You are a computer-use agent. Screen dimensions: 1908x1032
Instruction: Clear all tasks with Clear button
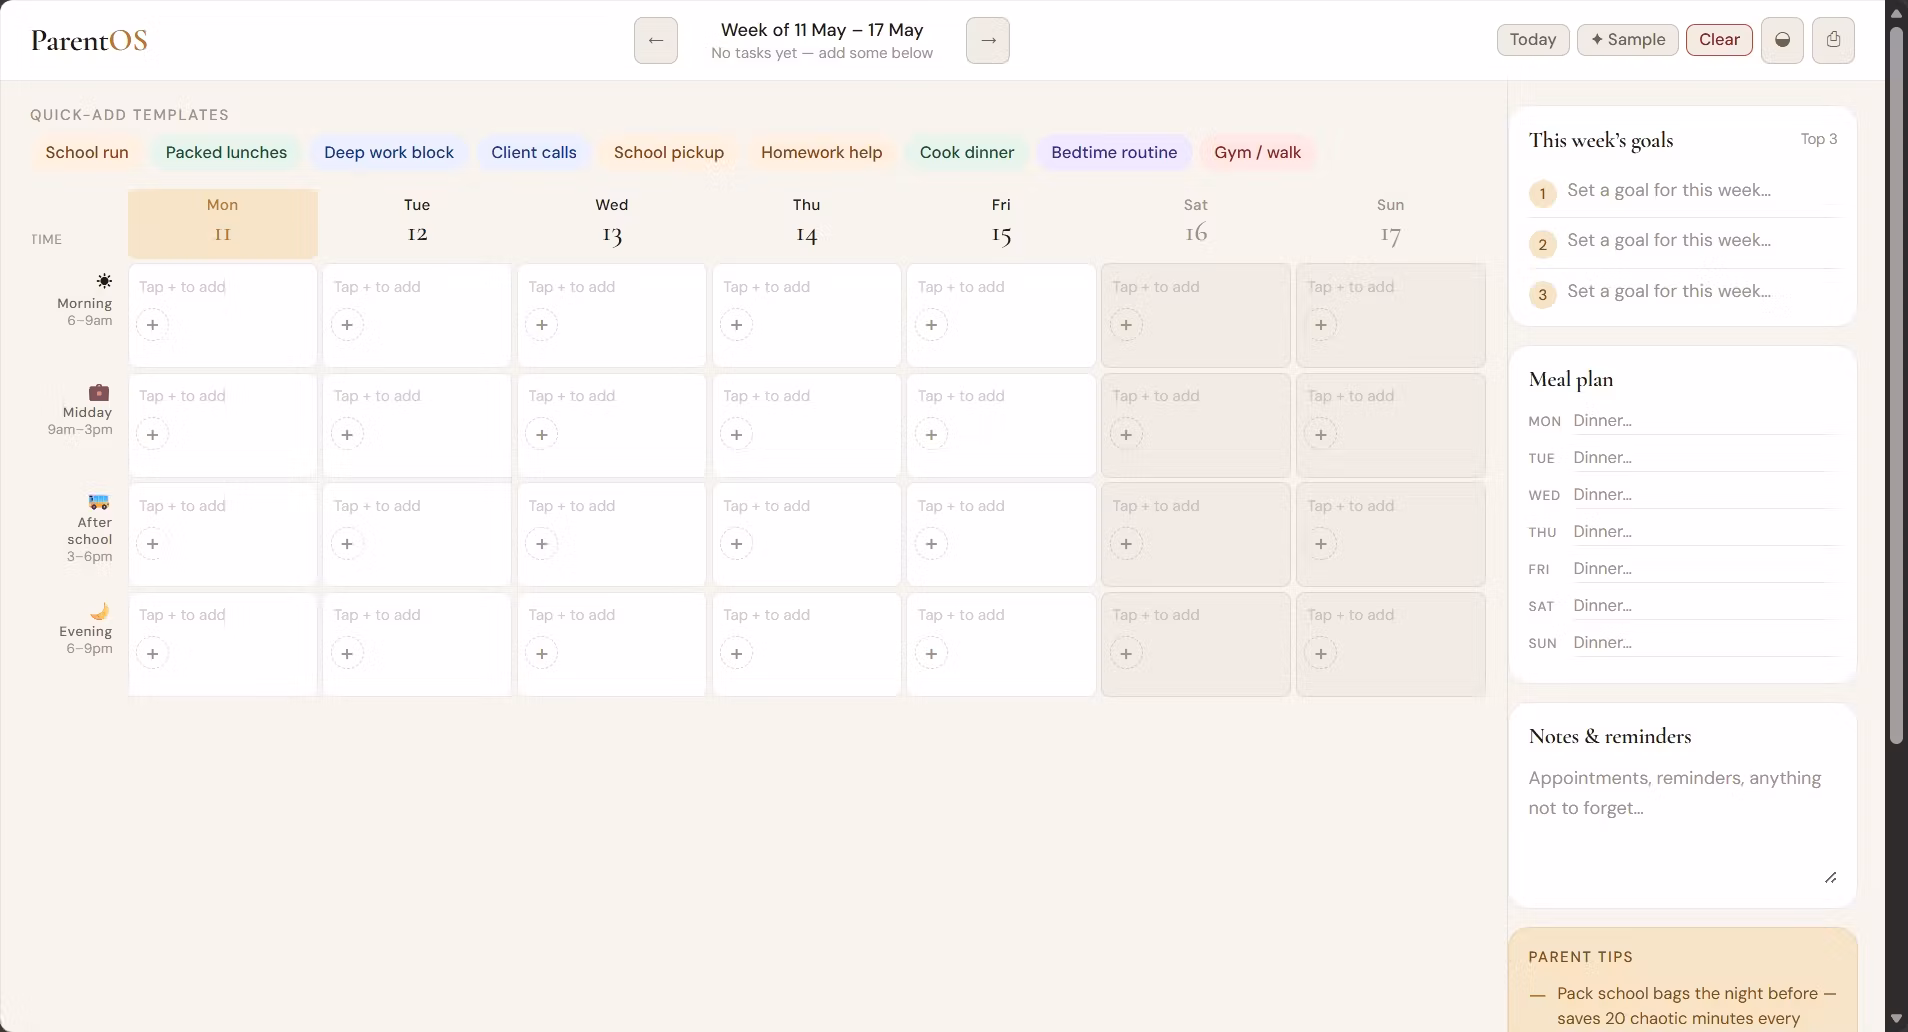click(x=1719, y=40)
